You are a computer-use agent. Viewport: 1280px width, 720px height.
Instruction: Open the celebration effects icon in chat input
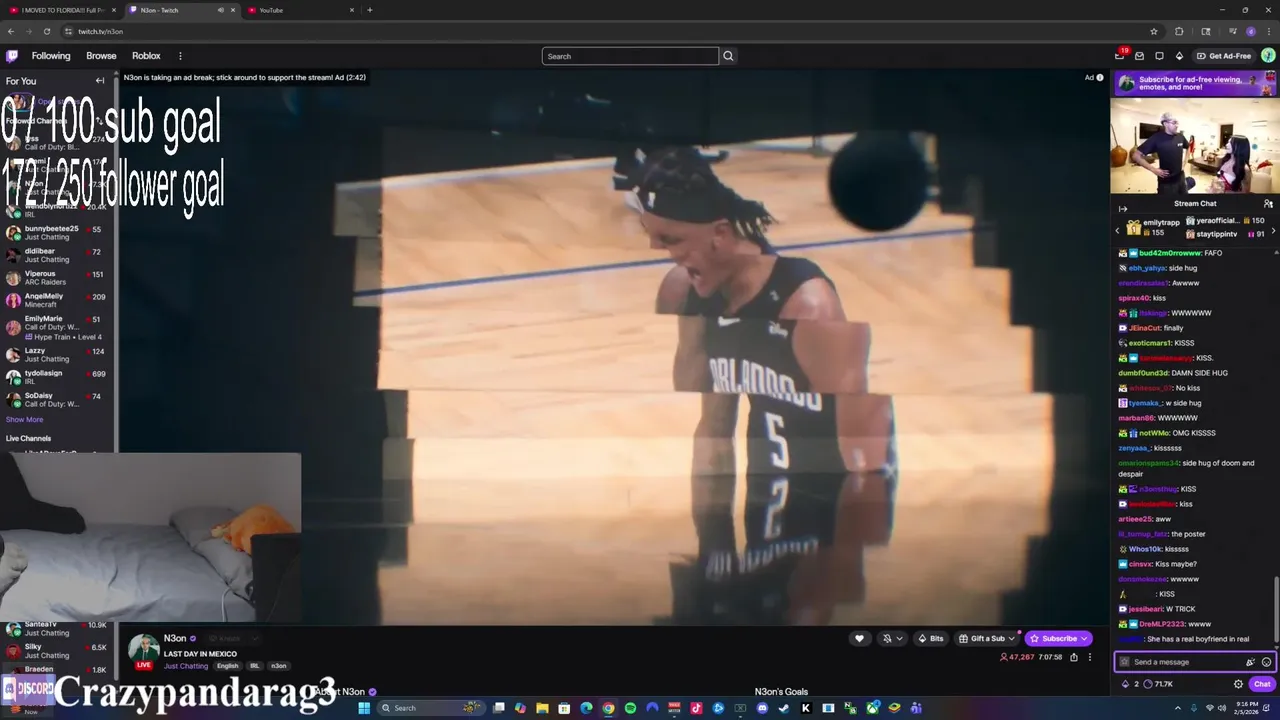pyautogui.click(x=1250, y=662)
